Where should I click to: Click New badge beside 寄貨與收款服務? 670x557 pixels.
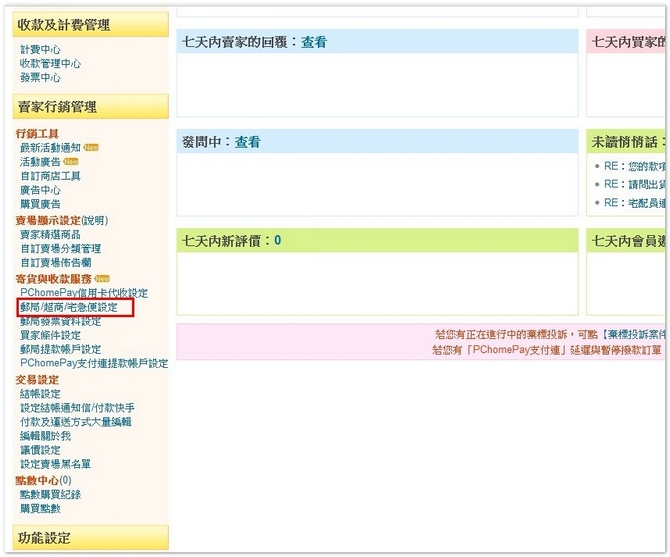pyautogui.click(x=102, y=279)
